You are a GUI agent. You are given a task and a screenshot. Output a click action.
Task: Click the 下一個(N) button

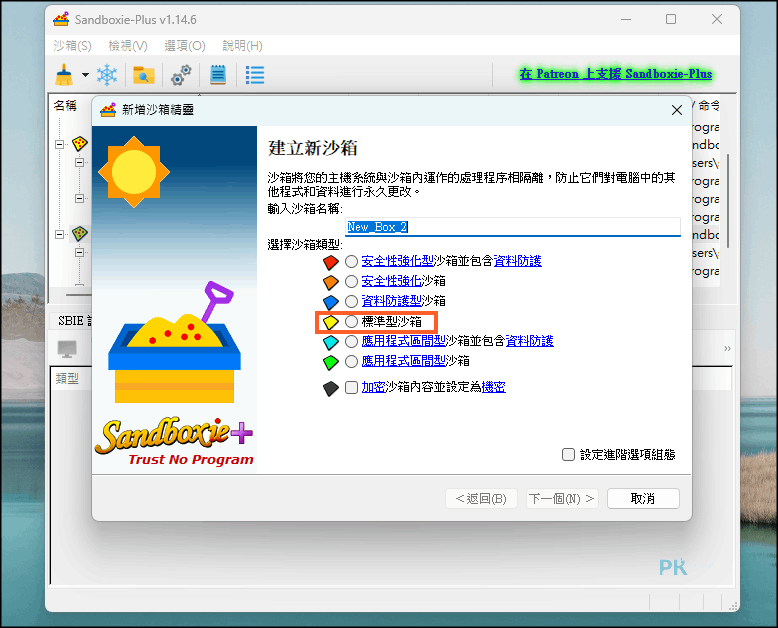pyautogui.click(x=562, y=499)
